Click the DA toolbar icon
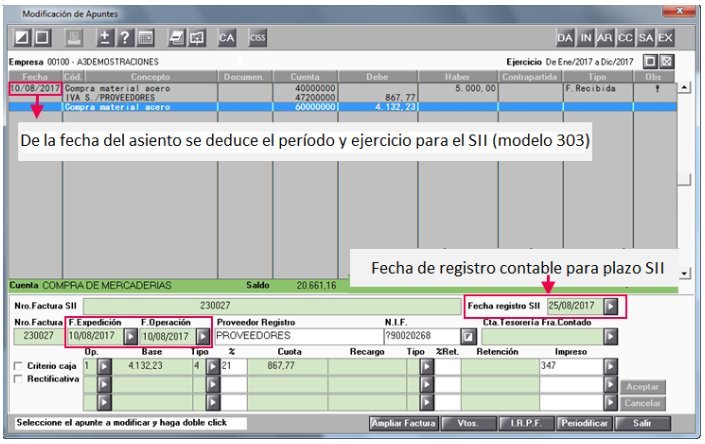 566,37
